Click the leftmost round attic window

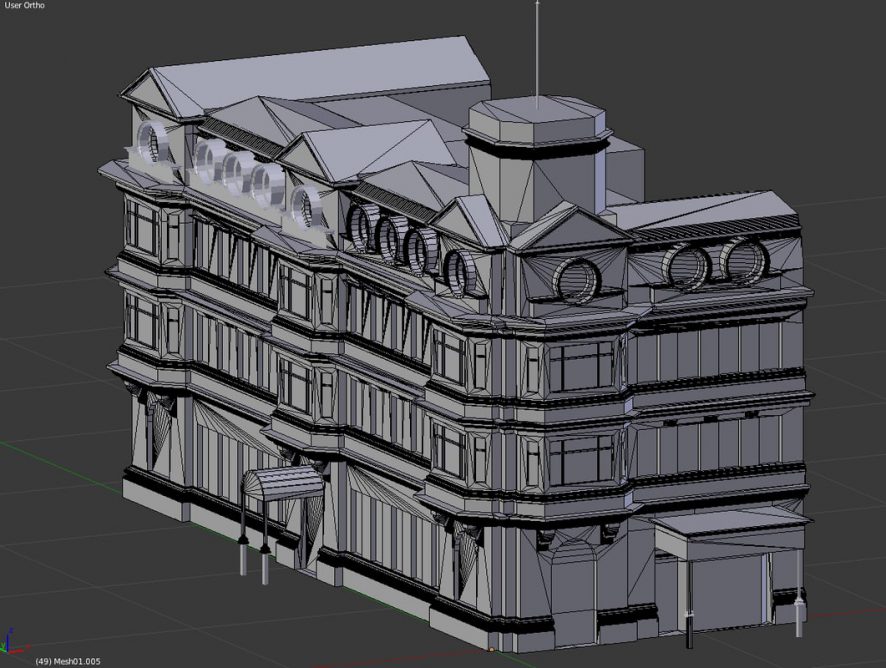(156, 144)
